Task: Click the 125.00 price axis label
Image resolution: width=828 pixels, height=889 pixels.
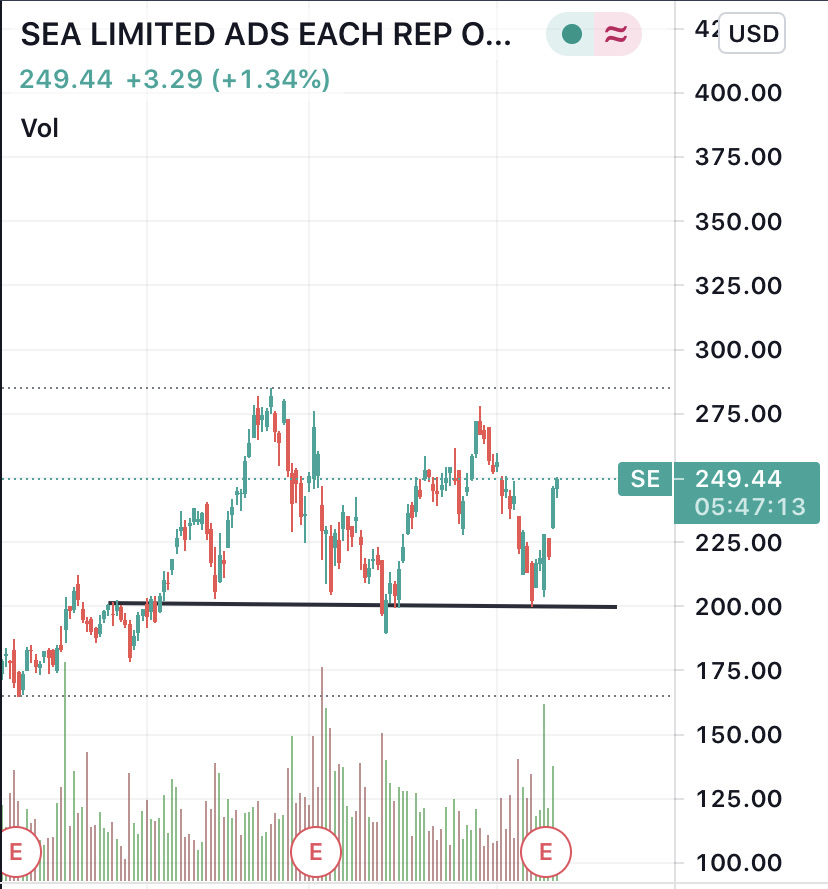Action: [738, 799]
